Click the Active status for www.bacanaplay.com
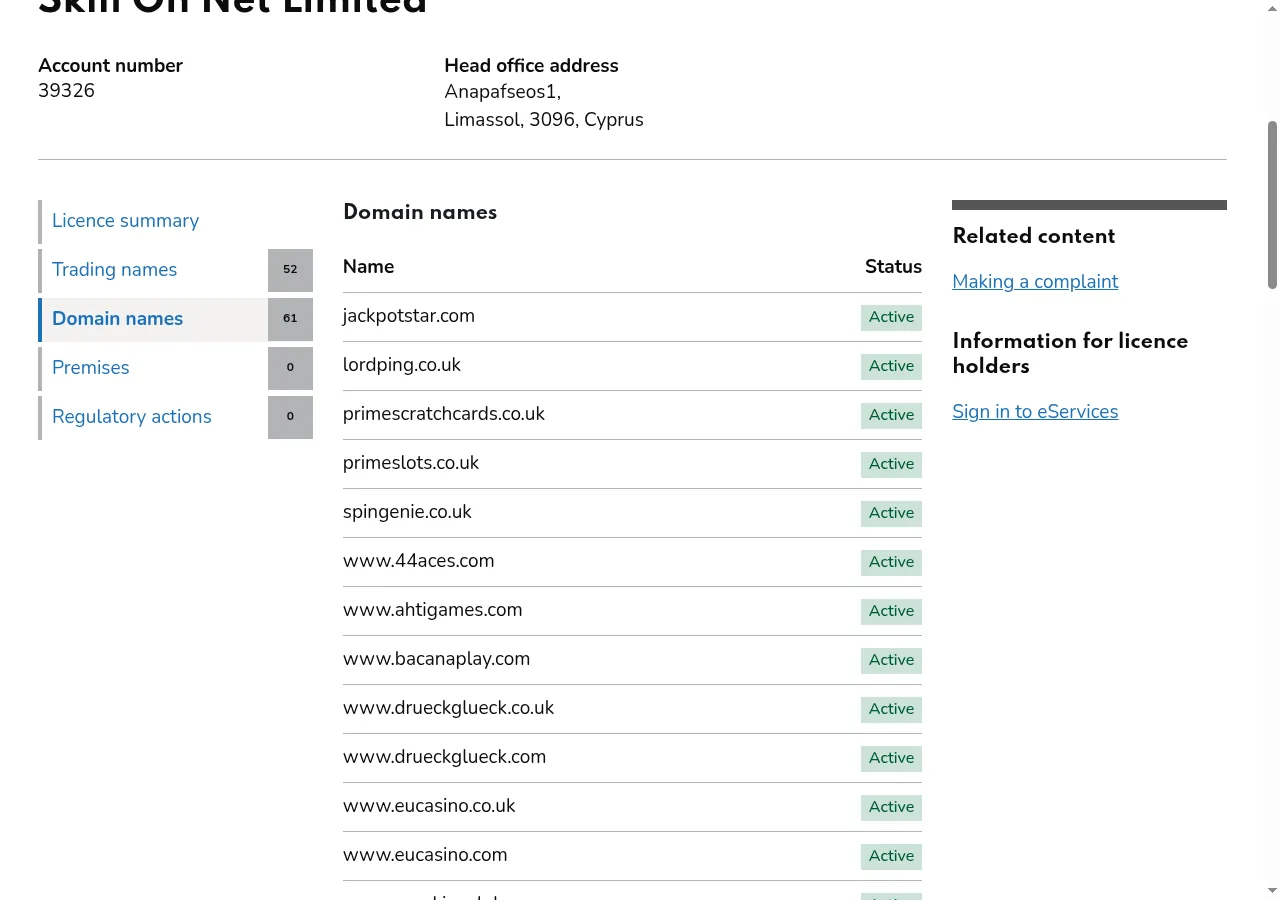The height and width of the screenshot is (900, 1280). pyautogui.click(x=891, y=660)
